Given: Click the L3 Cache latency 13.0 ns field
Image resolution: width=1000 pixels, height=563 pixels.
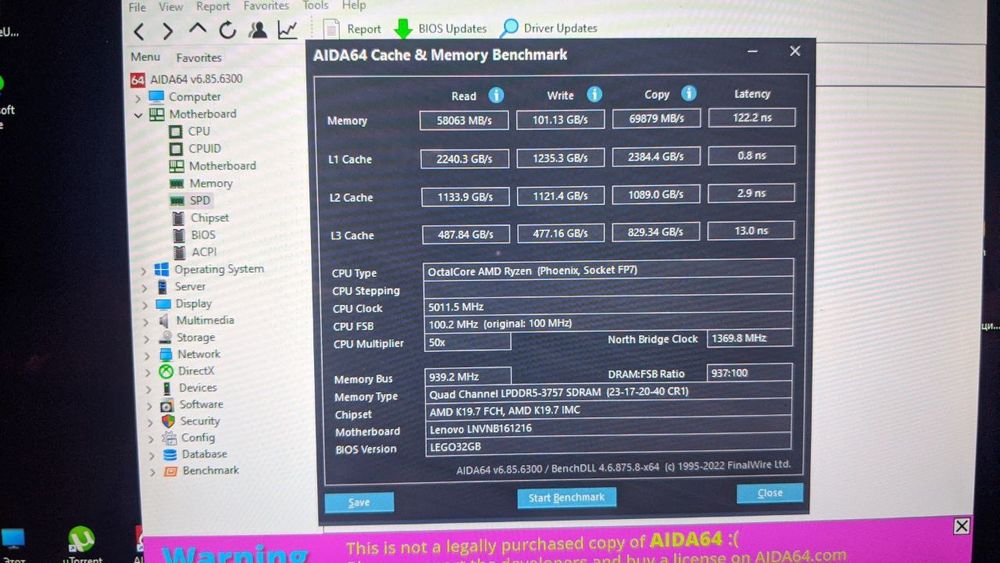Looking at the screenshot, I should click(751, 230).
